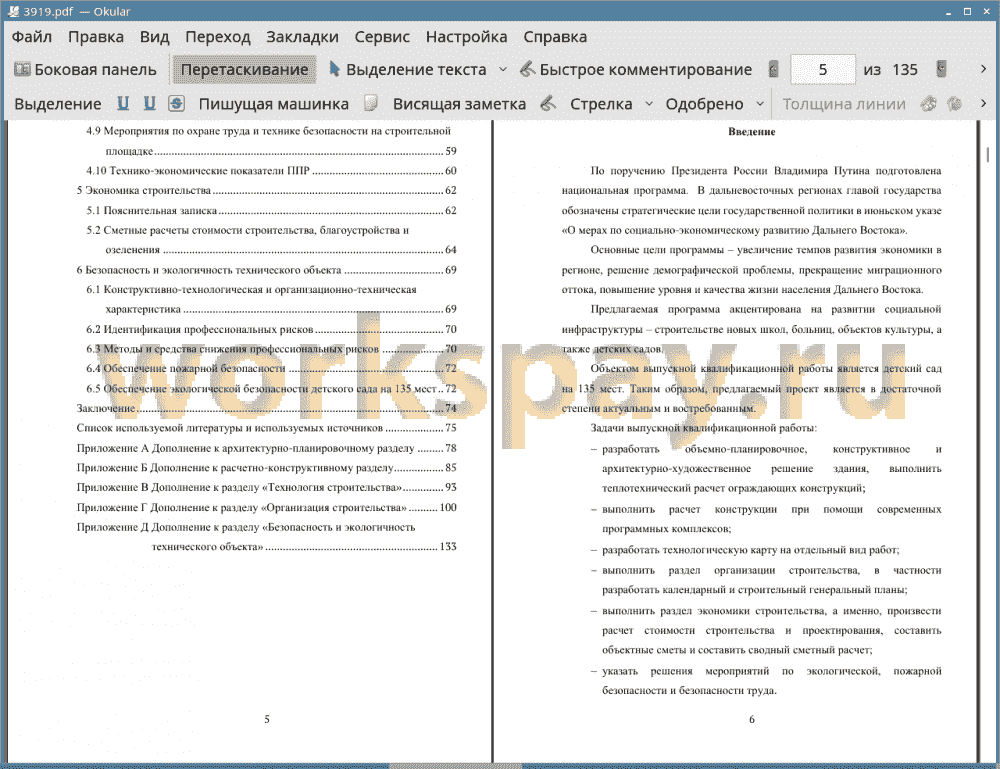
Task: Open the Настройка menu
Action: click(466, 37)
